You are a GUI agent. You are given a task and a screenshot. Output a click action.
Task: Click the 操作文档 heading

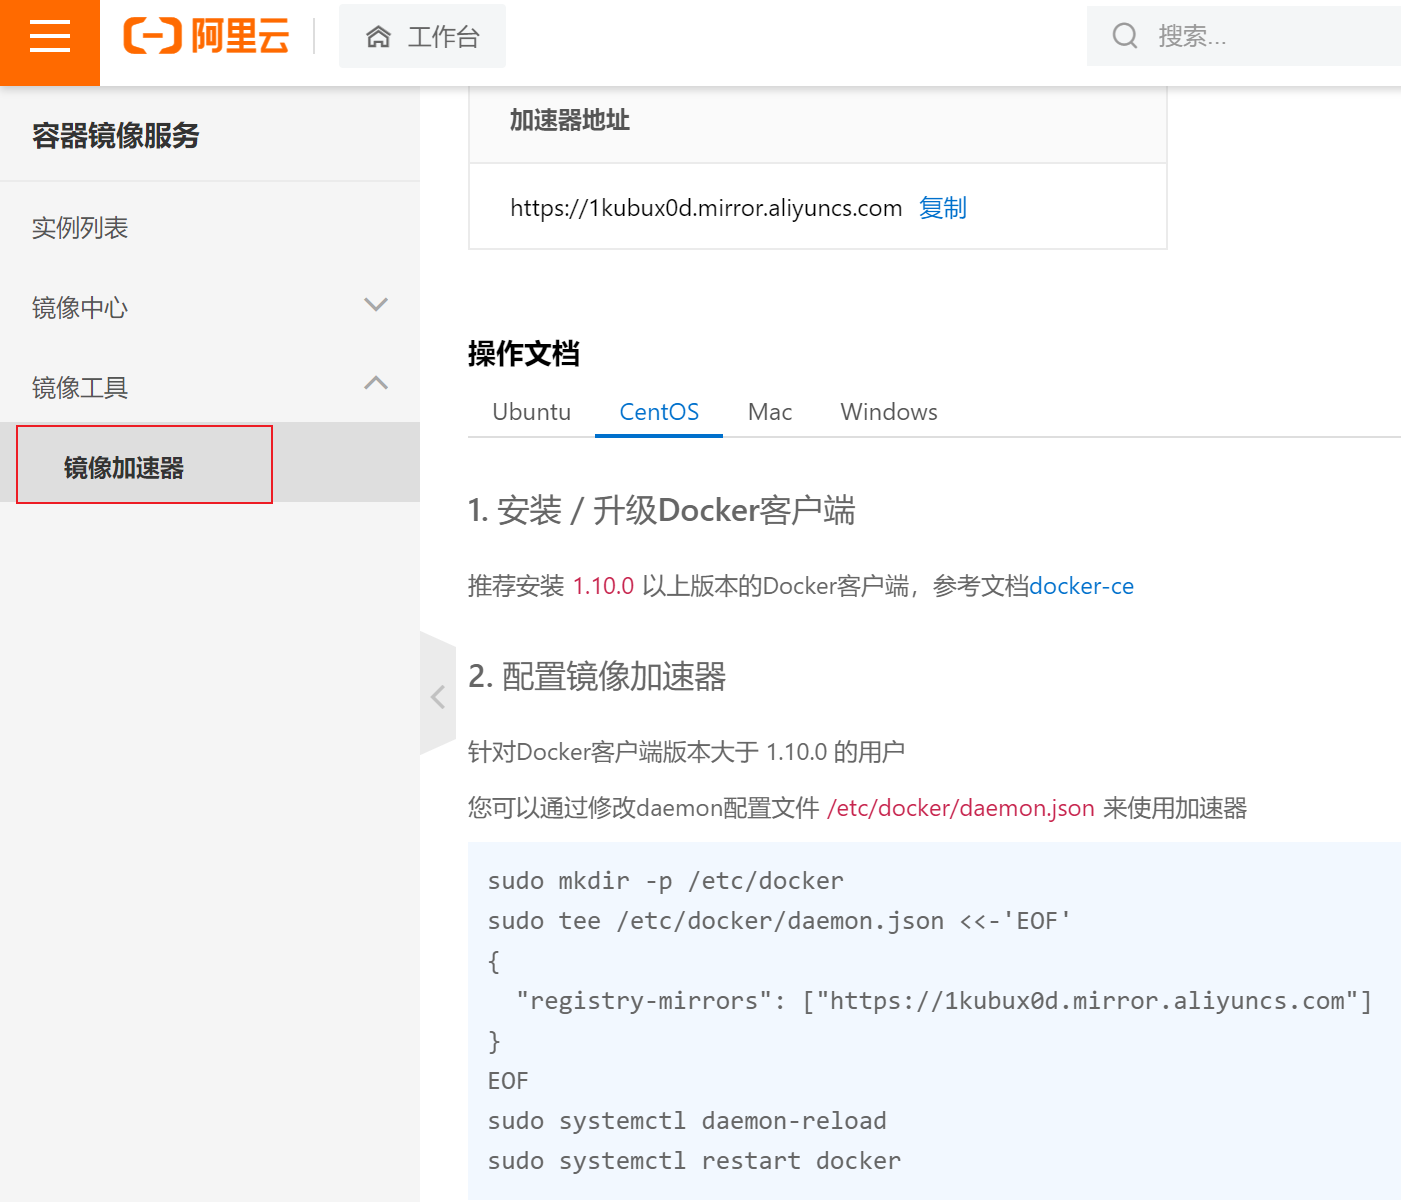[524, 353]
